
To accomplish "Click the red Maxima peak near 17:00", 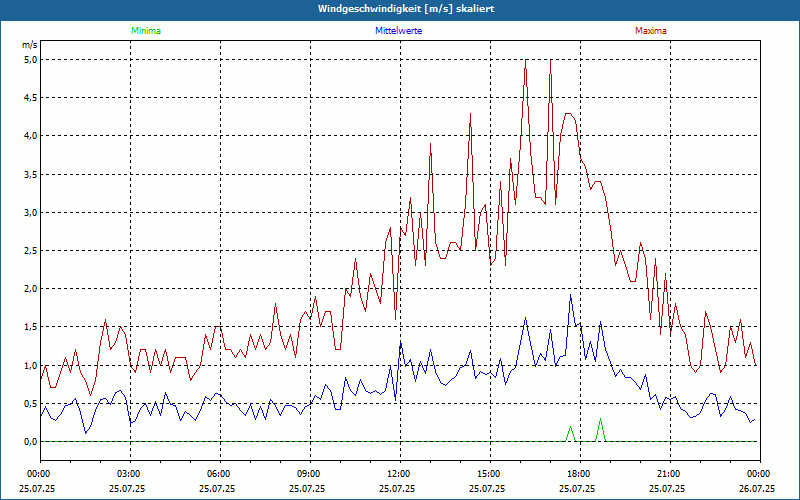I will (x=551, y=60).
